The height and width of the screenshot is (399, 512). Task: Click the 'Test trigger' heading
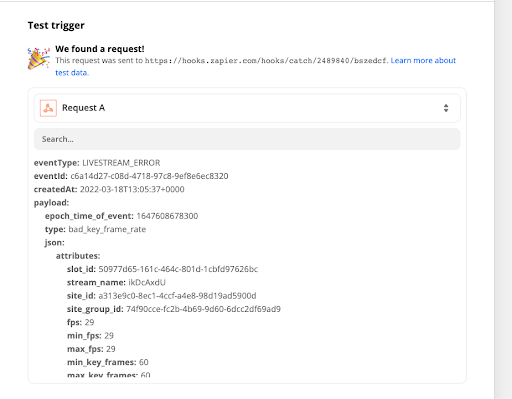pyautogui.click(x=56, y=25)
